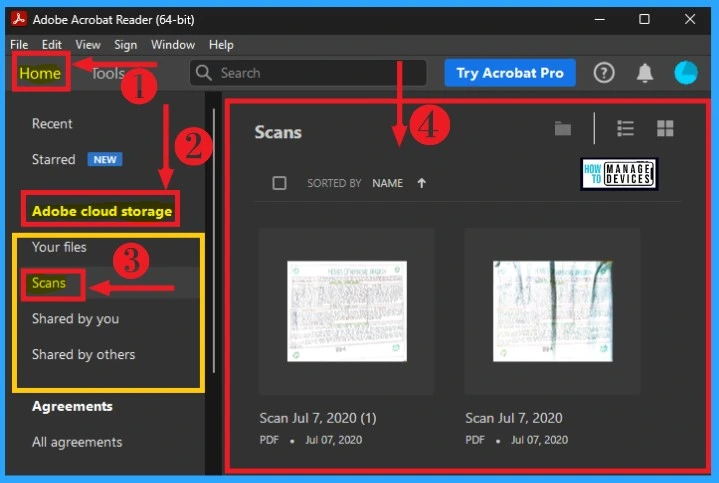This screenshot has height=483, width=719.
Task: Focus the Search input field
Action: pos(308,72)
